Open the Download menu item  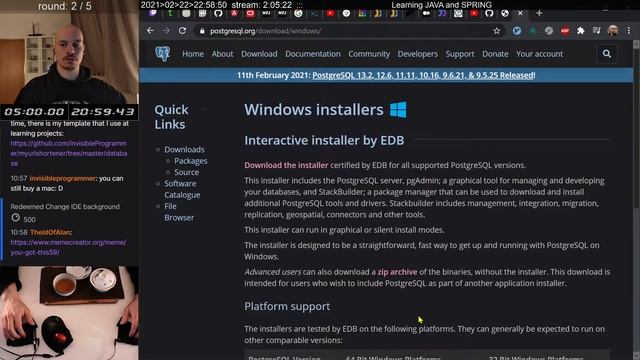[259, 54]
